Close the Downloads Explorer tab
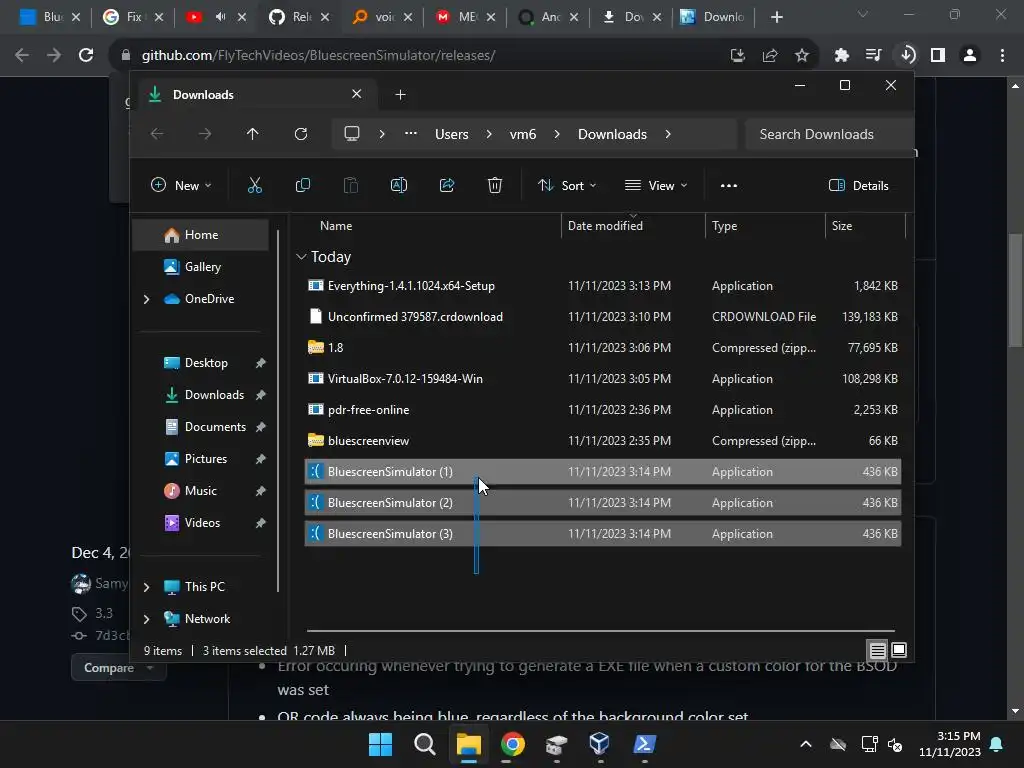The image size is (1024, 768). click(x=357, y=94)
